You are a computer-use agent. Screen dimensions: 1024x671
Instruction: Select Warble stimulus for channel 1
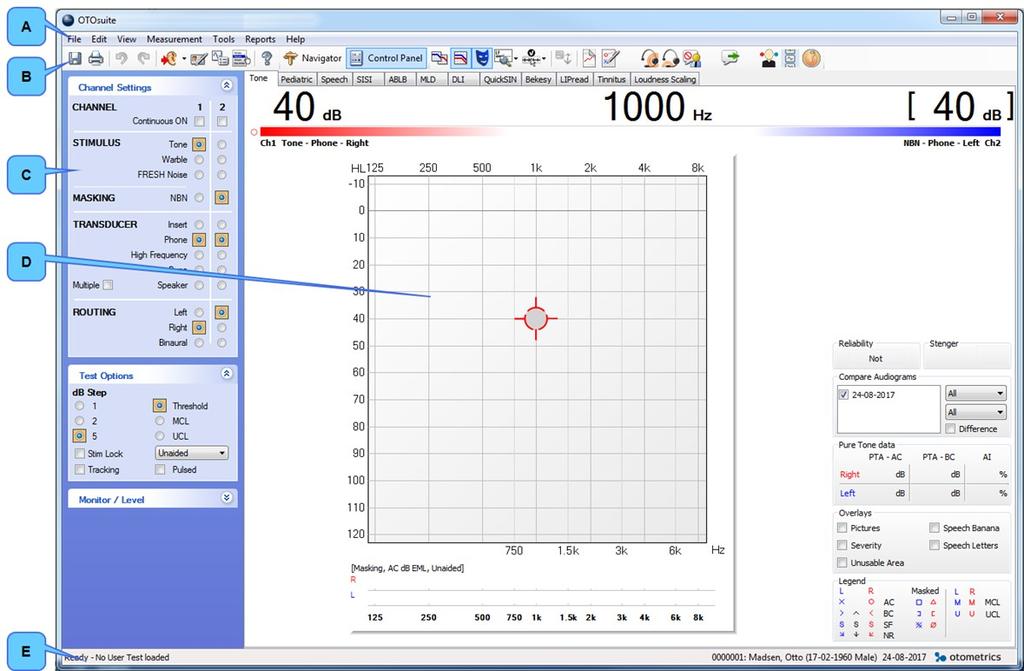tap(199, 159)
